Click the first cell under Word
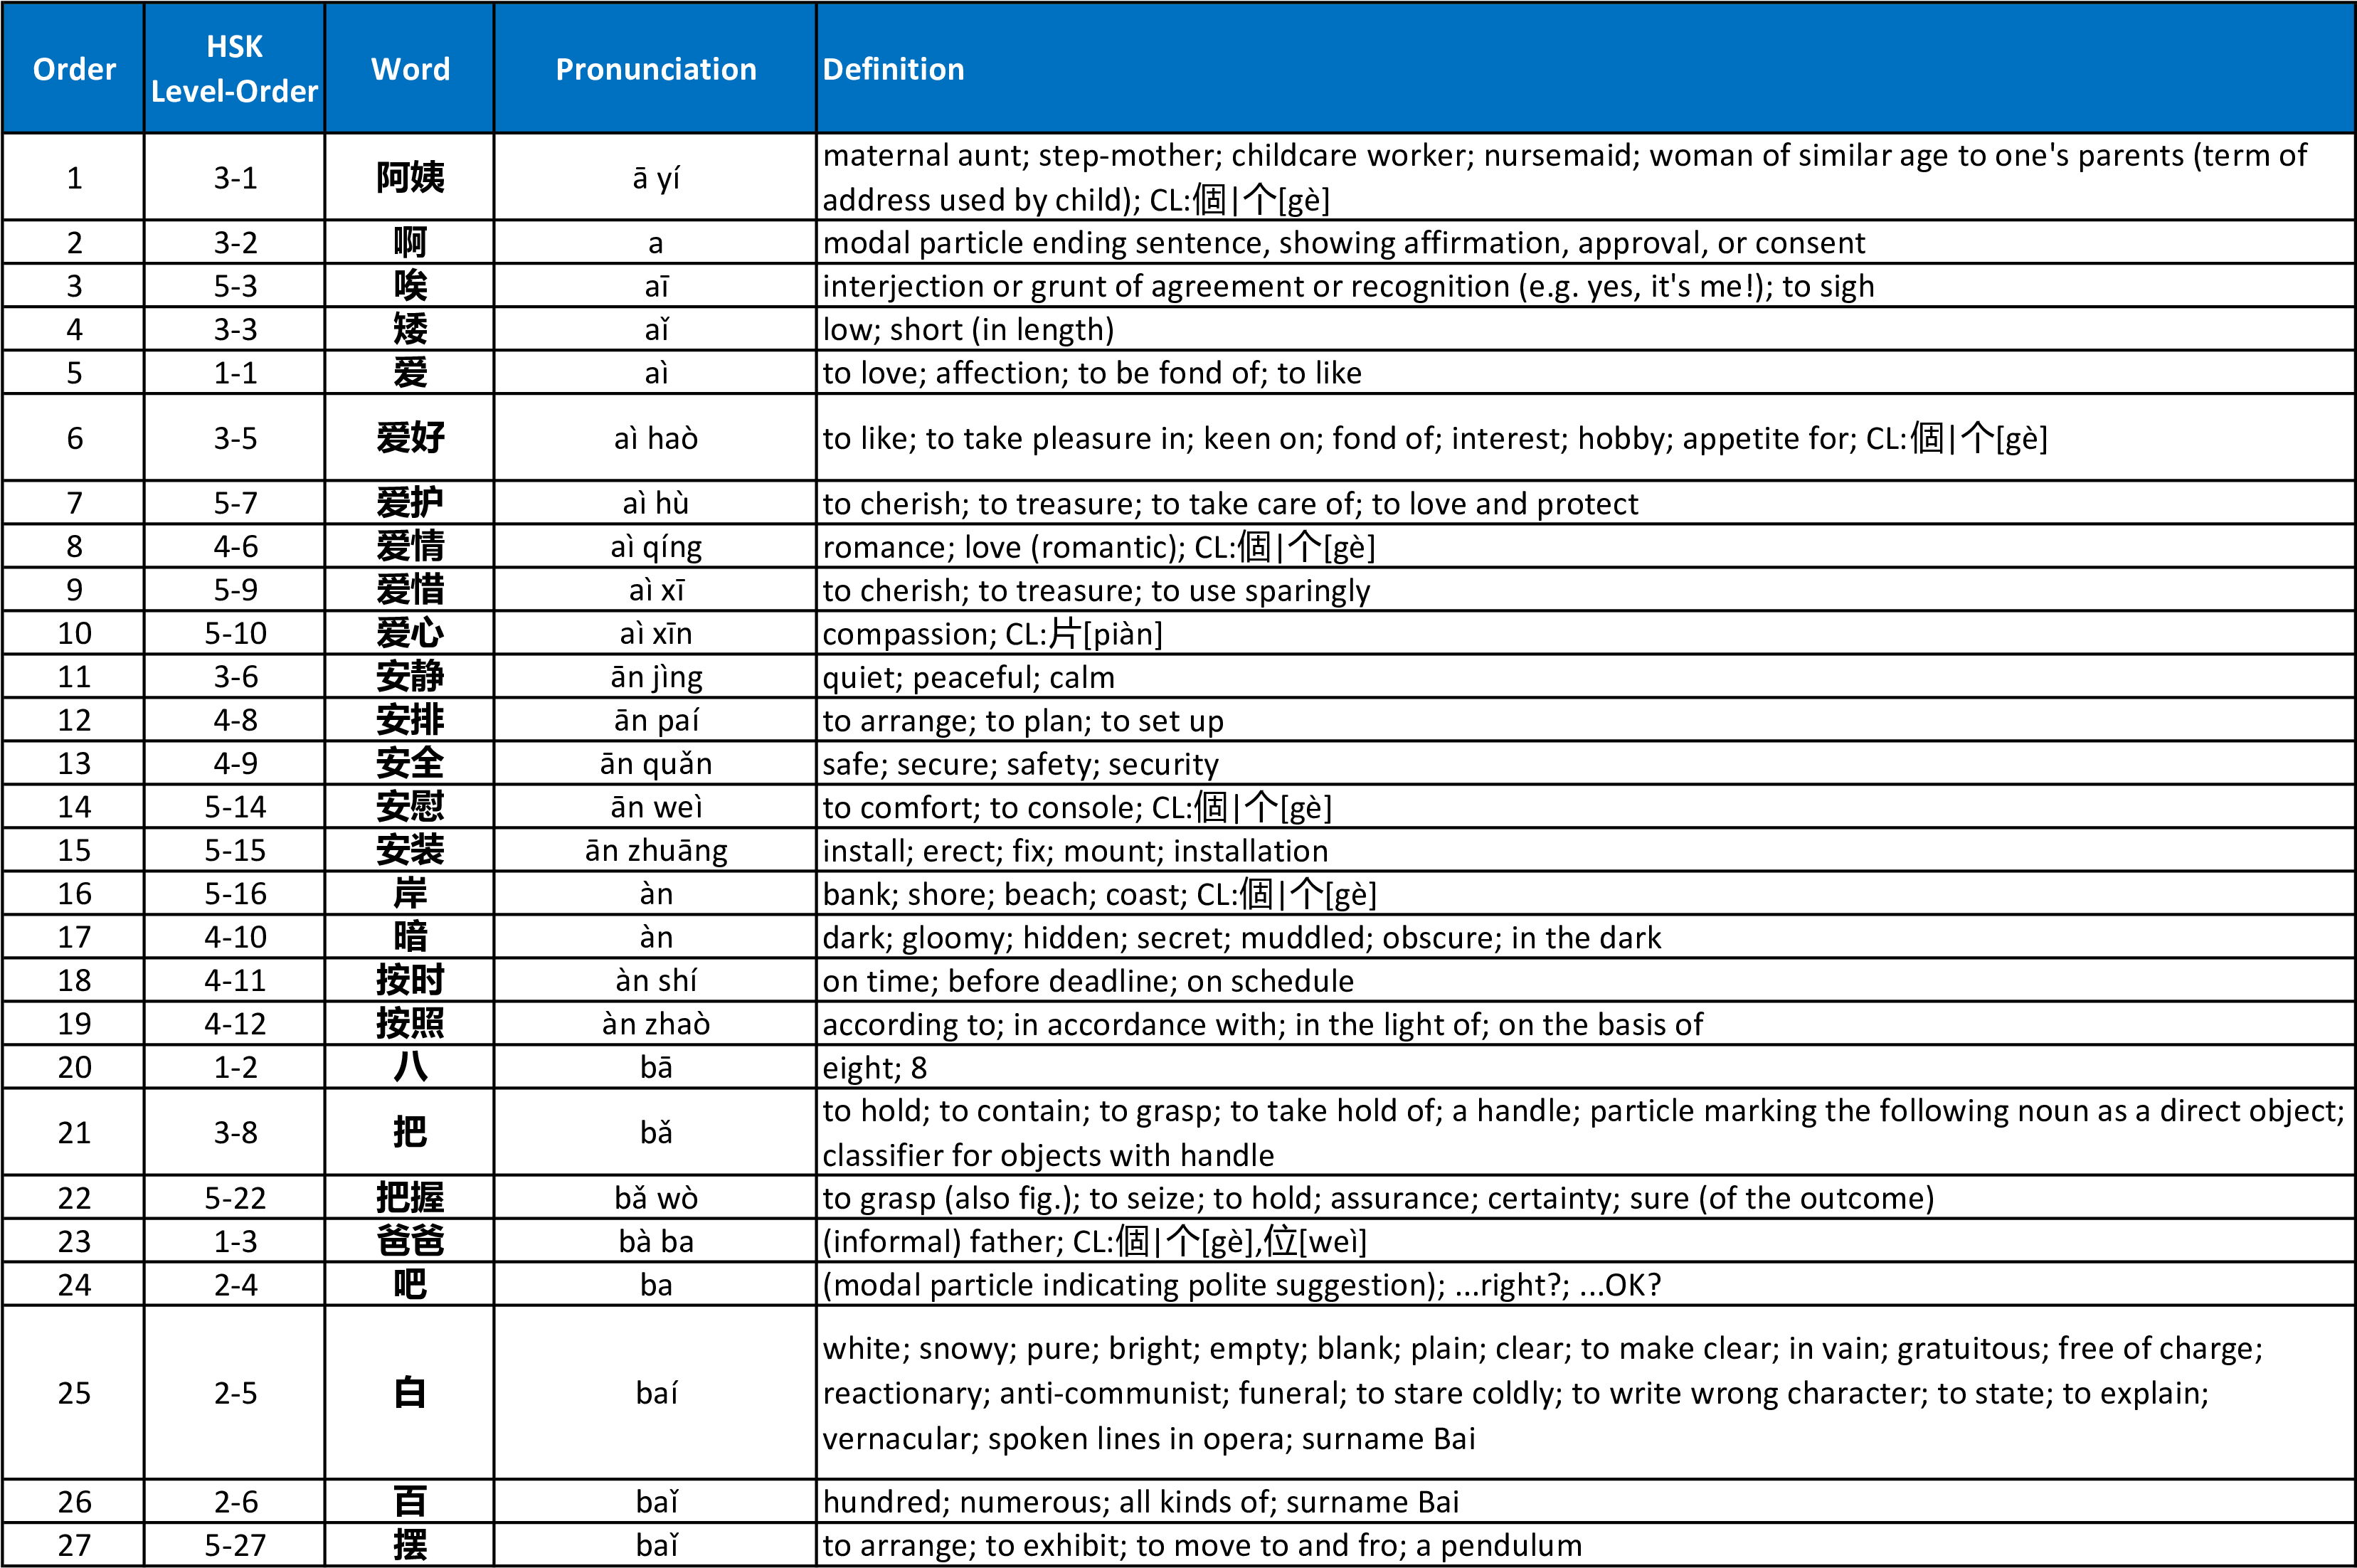The image size is (2357, 1568). [x=409, y=180]
